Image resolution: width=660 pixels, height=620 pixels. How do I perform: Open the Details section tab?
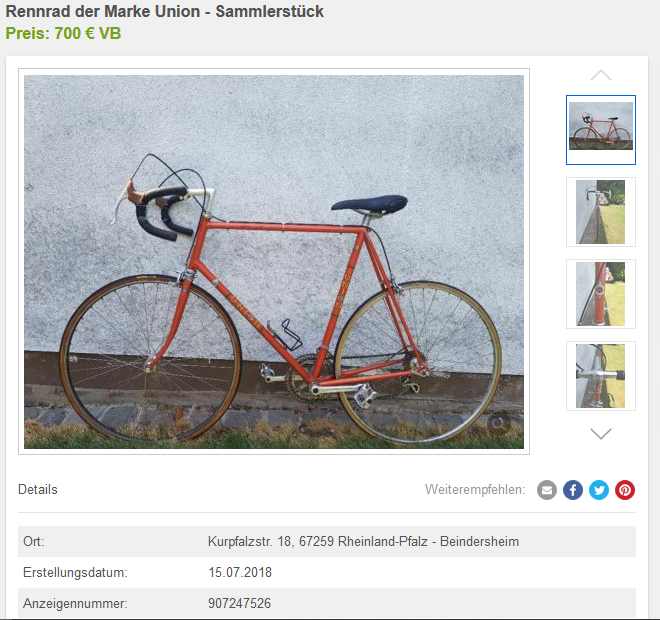coord(38,490)
